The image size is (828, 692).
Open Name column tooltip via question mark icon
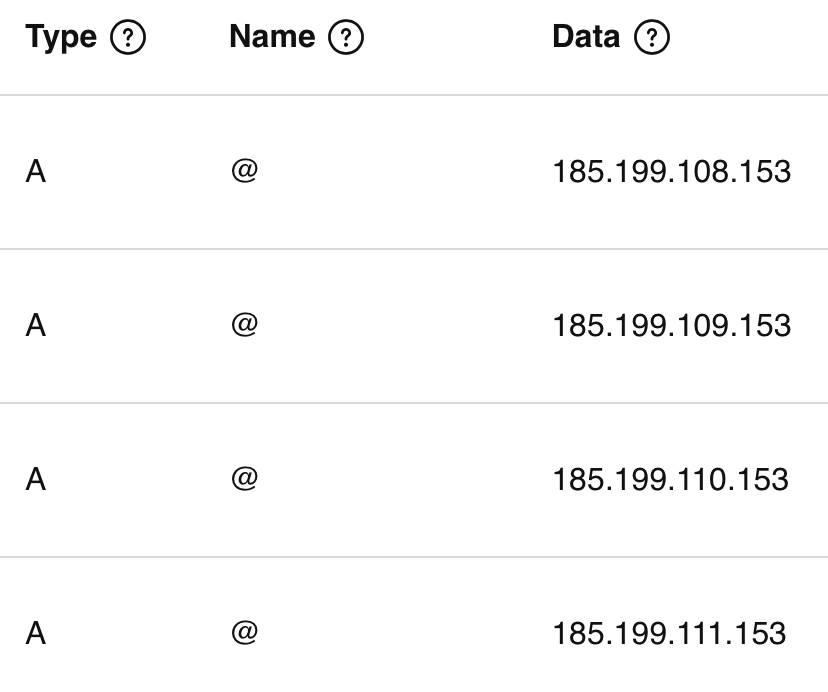345,37
